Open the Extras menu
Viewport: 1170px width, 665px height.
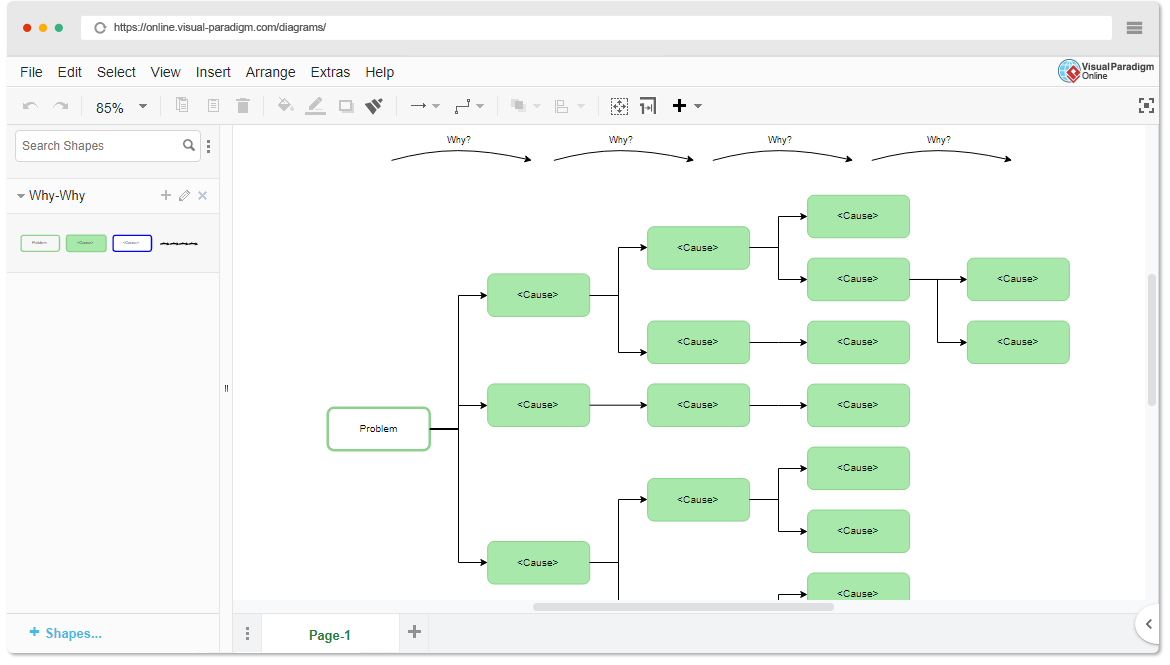click(331, 72)
